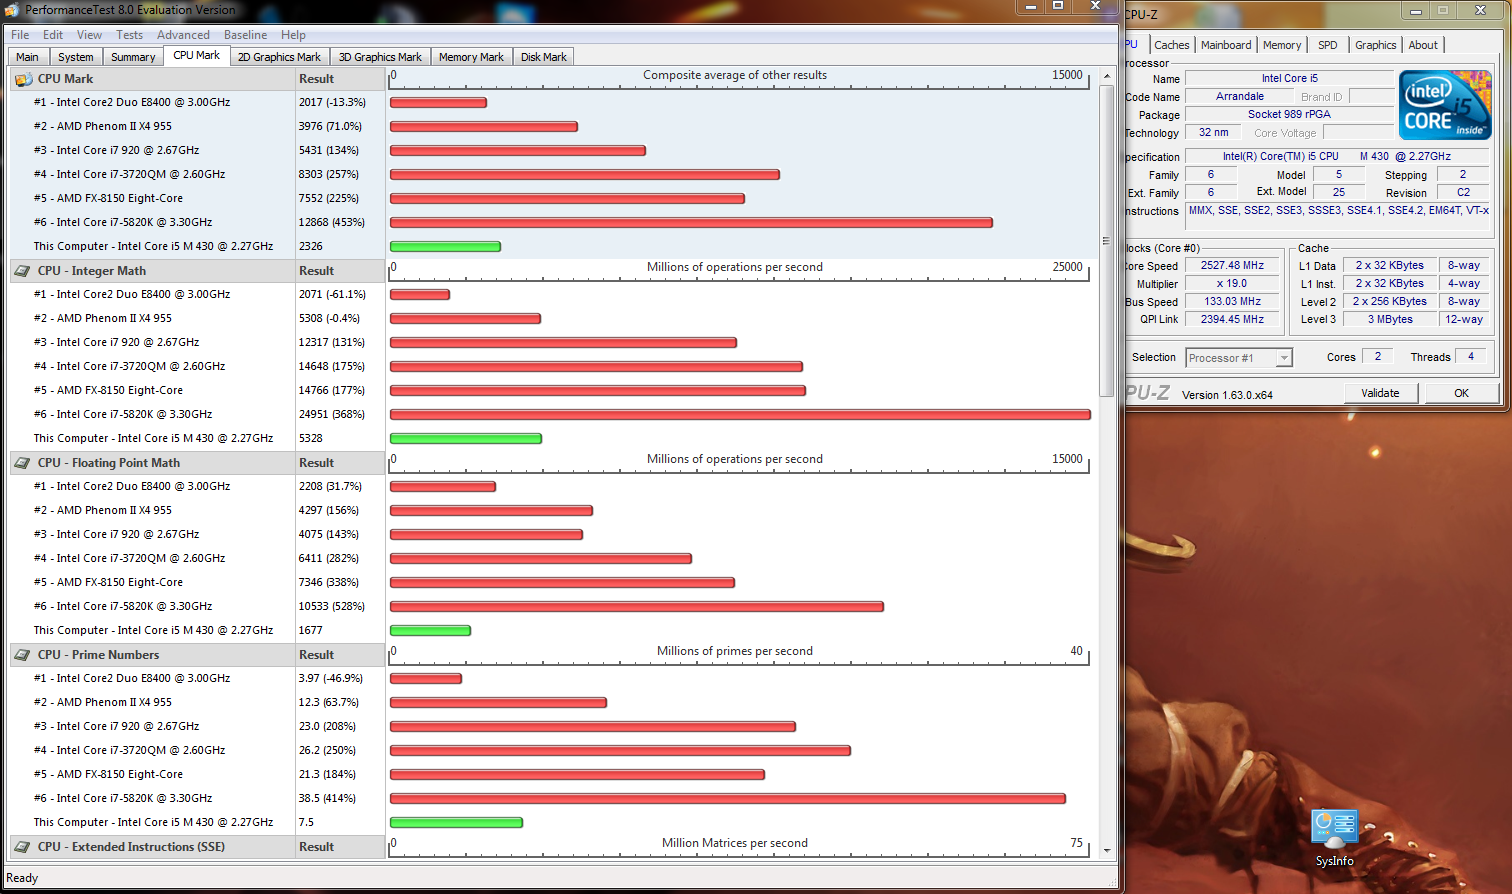1512x894 pixels.
Task: Click the CPU-Z Technology value 32 nm
Action: click(1213, 133)
